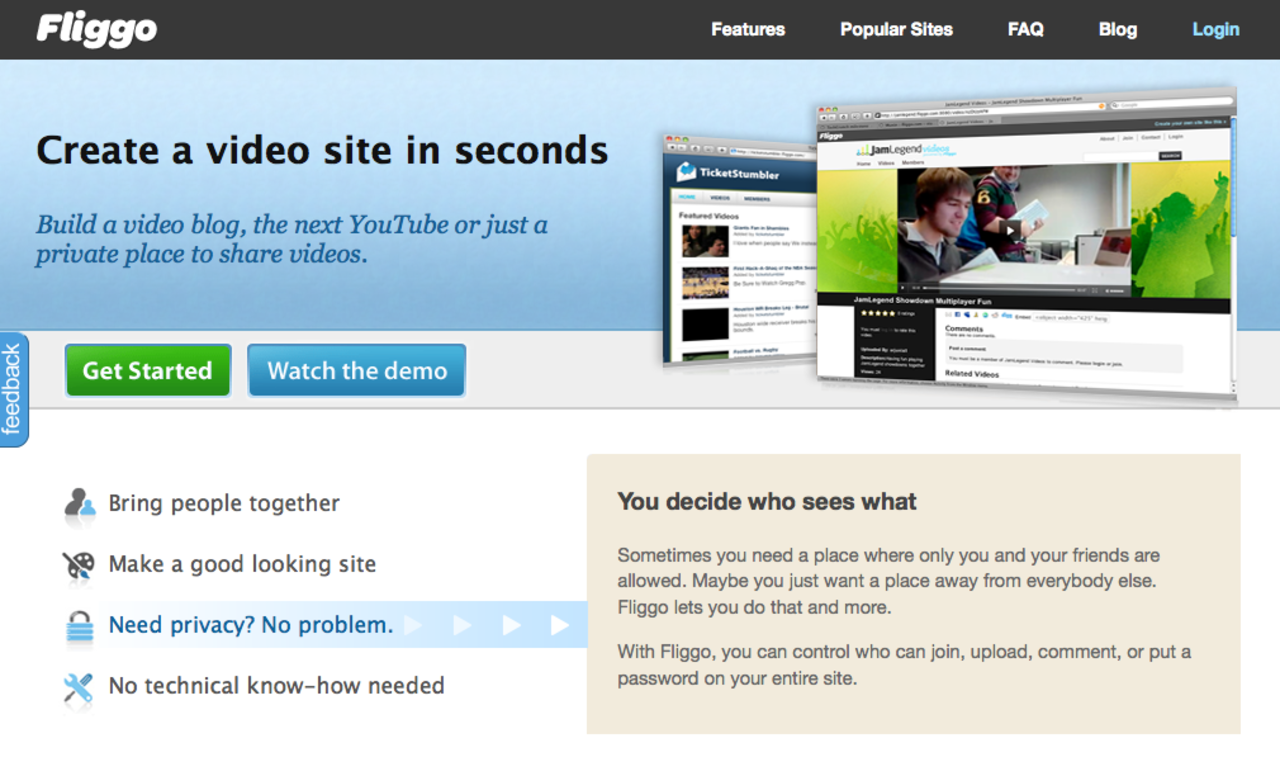
Task: Open the feedback side tab
Action: [13, 390]
